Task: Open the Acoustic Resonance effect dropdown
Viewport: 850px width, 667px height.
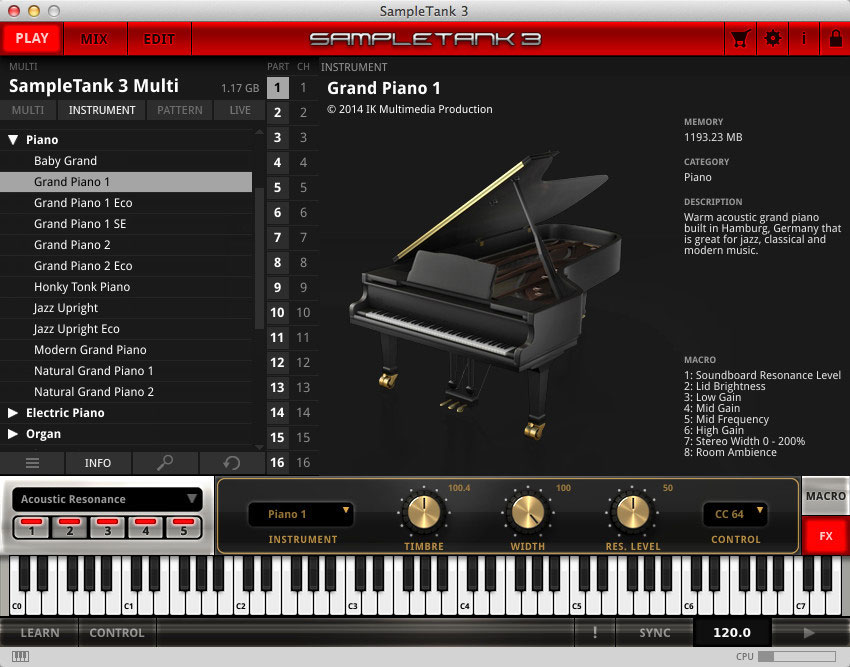Action: tap(107, 499)
